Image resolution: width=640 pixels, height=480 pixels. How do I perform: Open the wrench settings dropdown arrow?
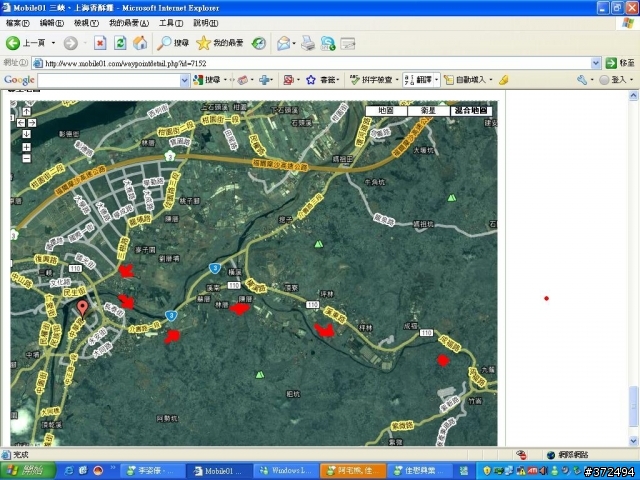point(592,80)
